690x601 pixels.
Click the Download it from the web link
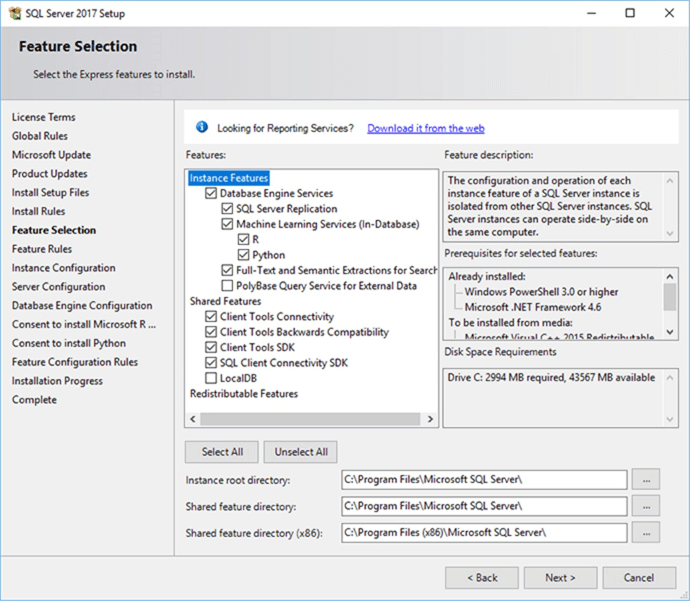426,128
